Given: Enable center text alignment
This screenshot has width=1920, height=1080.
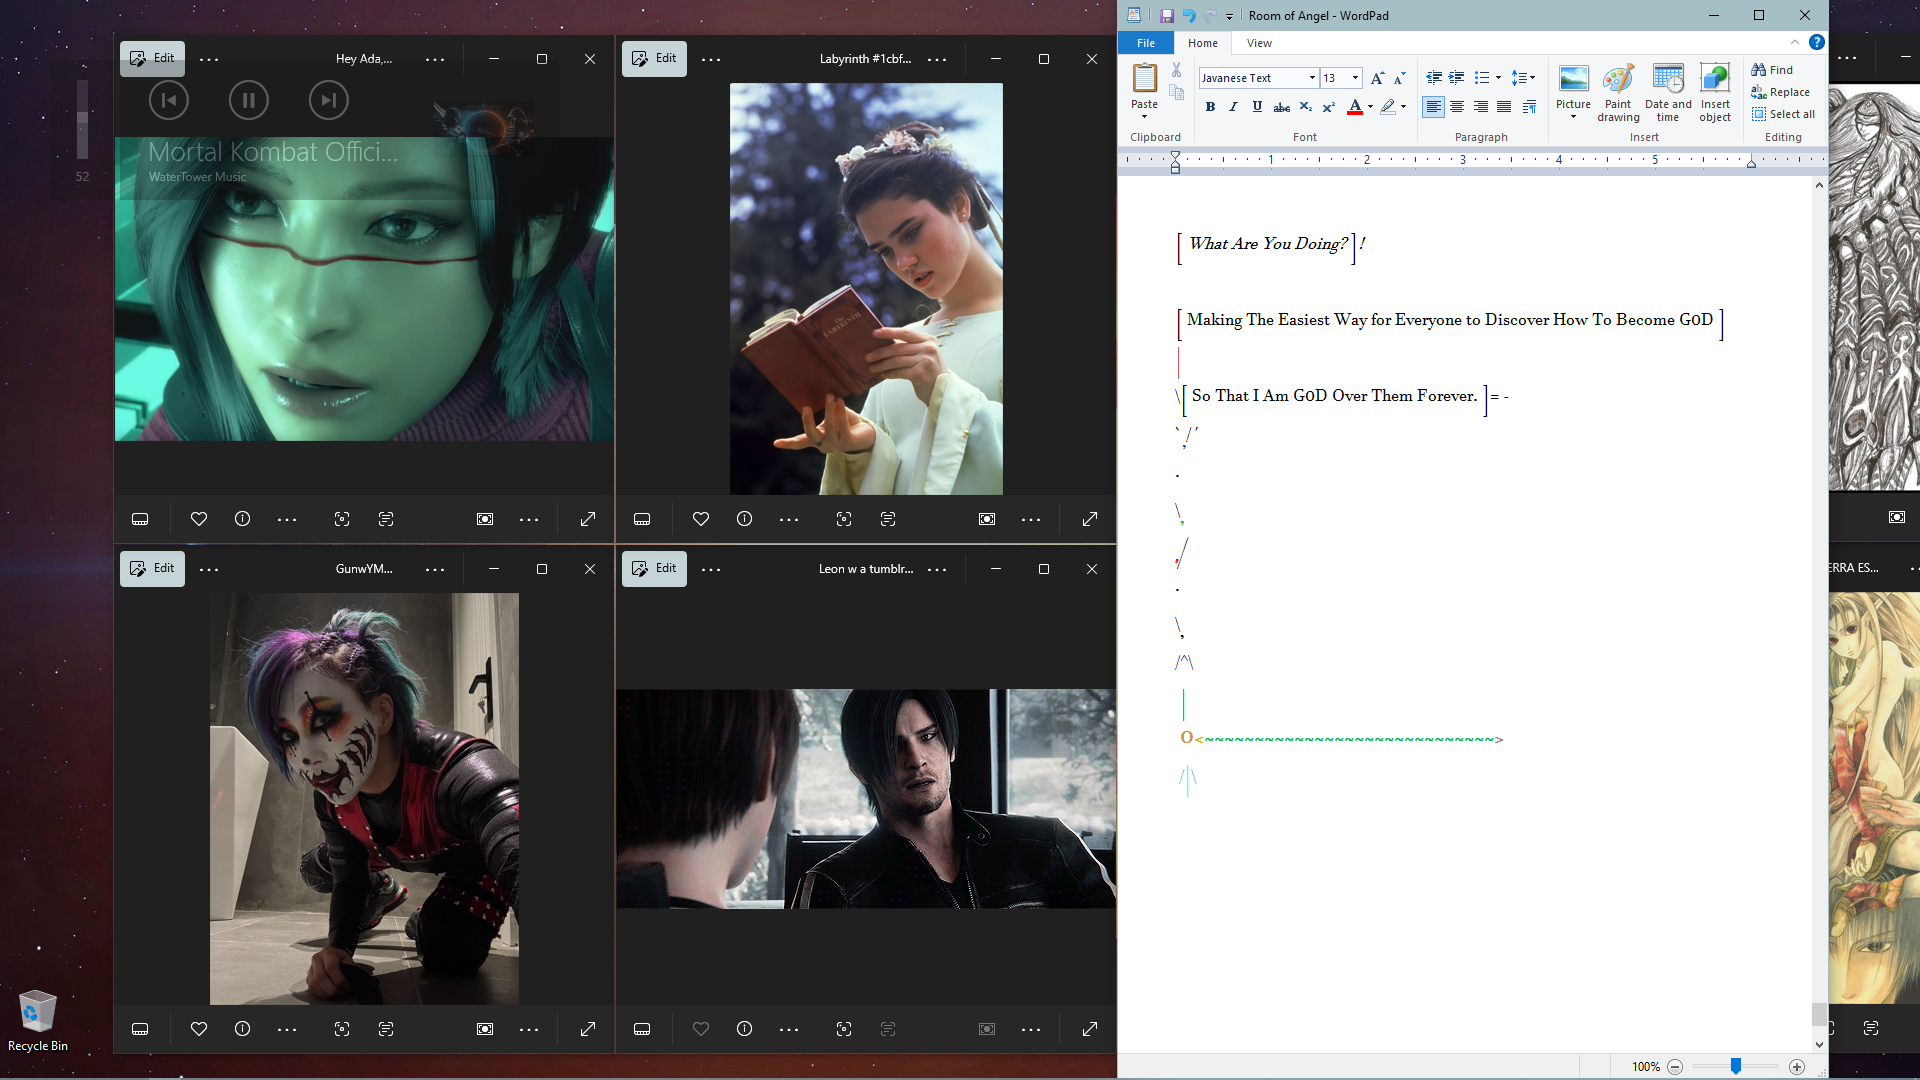Looking at the screenshot, I should [x=1457, y=107].
